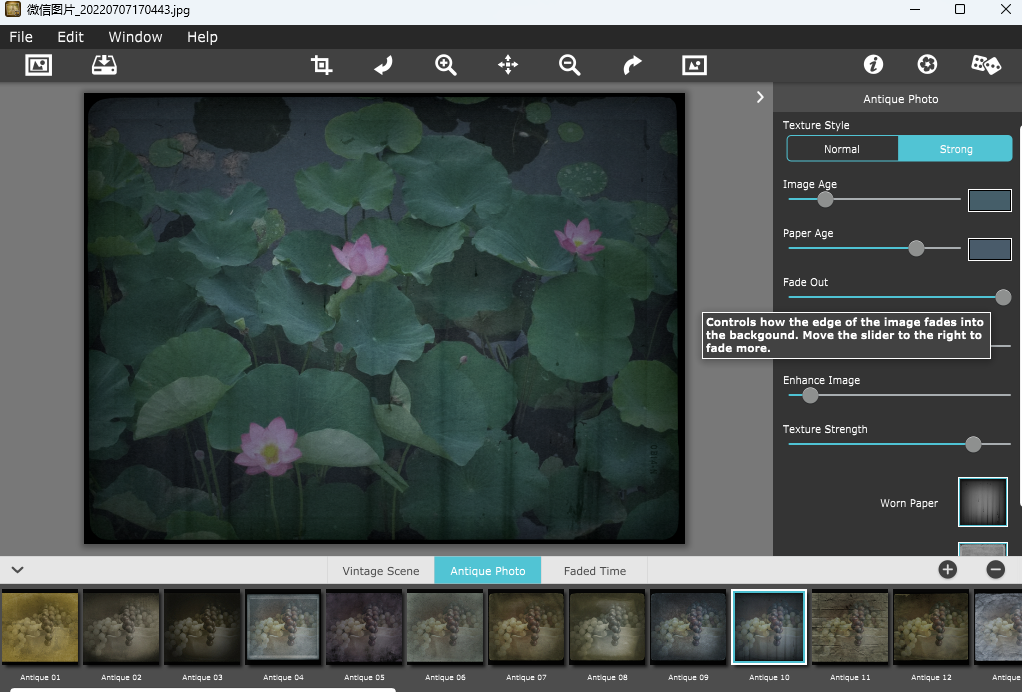Select the Crop tool
The height and width of the screenshot is (692, 1022).
tap(321, 65)
